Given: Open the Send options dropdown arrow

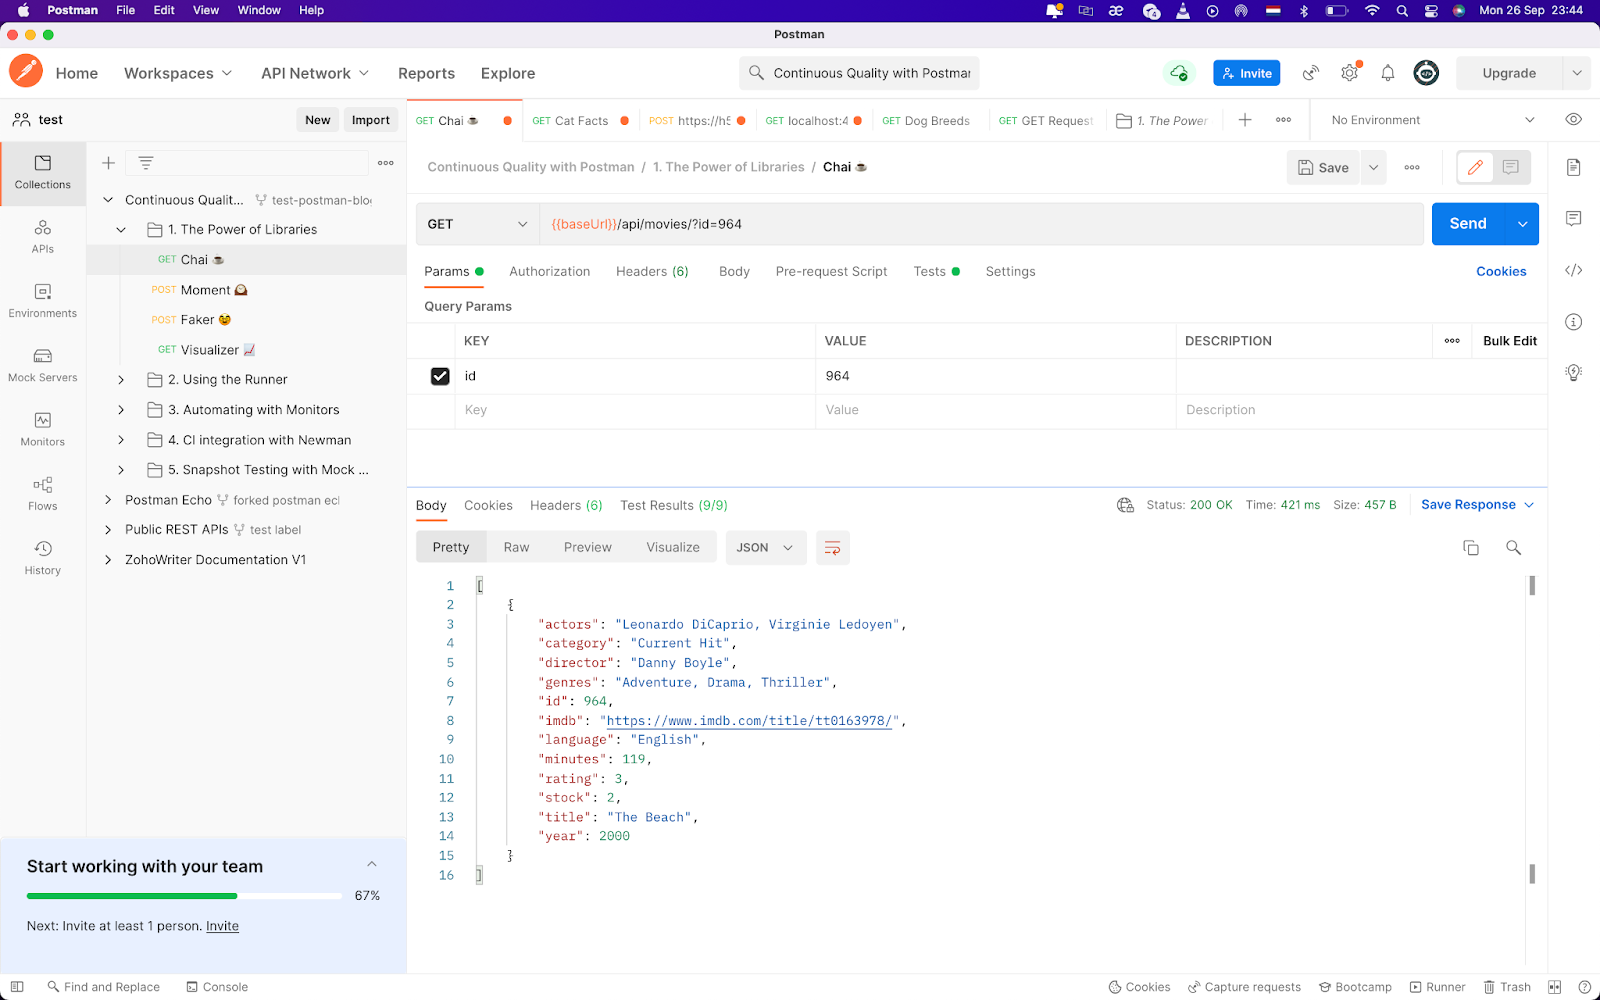Looking at the screenshot, I should 1522,224.
